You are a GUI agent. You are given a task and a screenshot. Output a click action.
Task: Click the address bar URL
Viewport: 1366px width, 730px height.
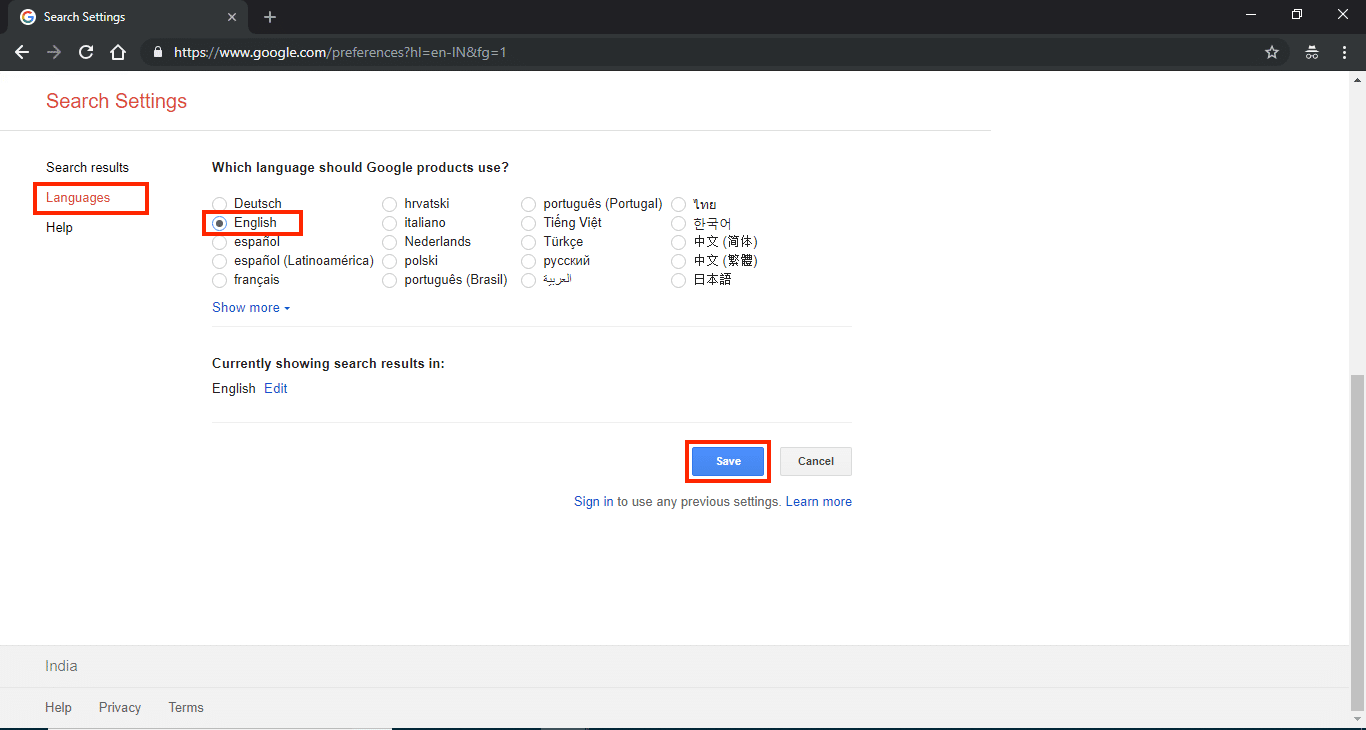pyautogui.click(x=340, y=52)
